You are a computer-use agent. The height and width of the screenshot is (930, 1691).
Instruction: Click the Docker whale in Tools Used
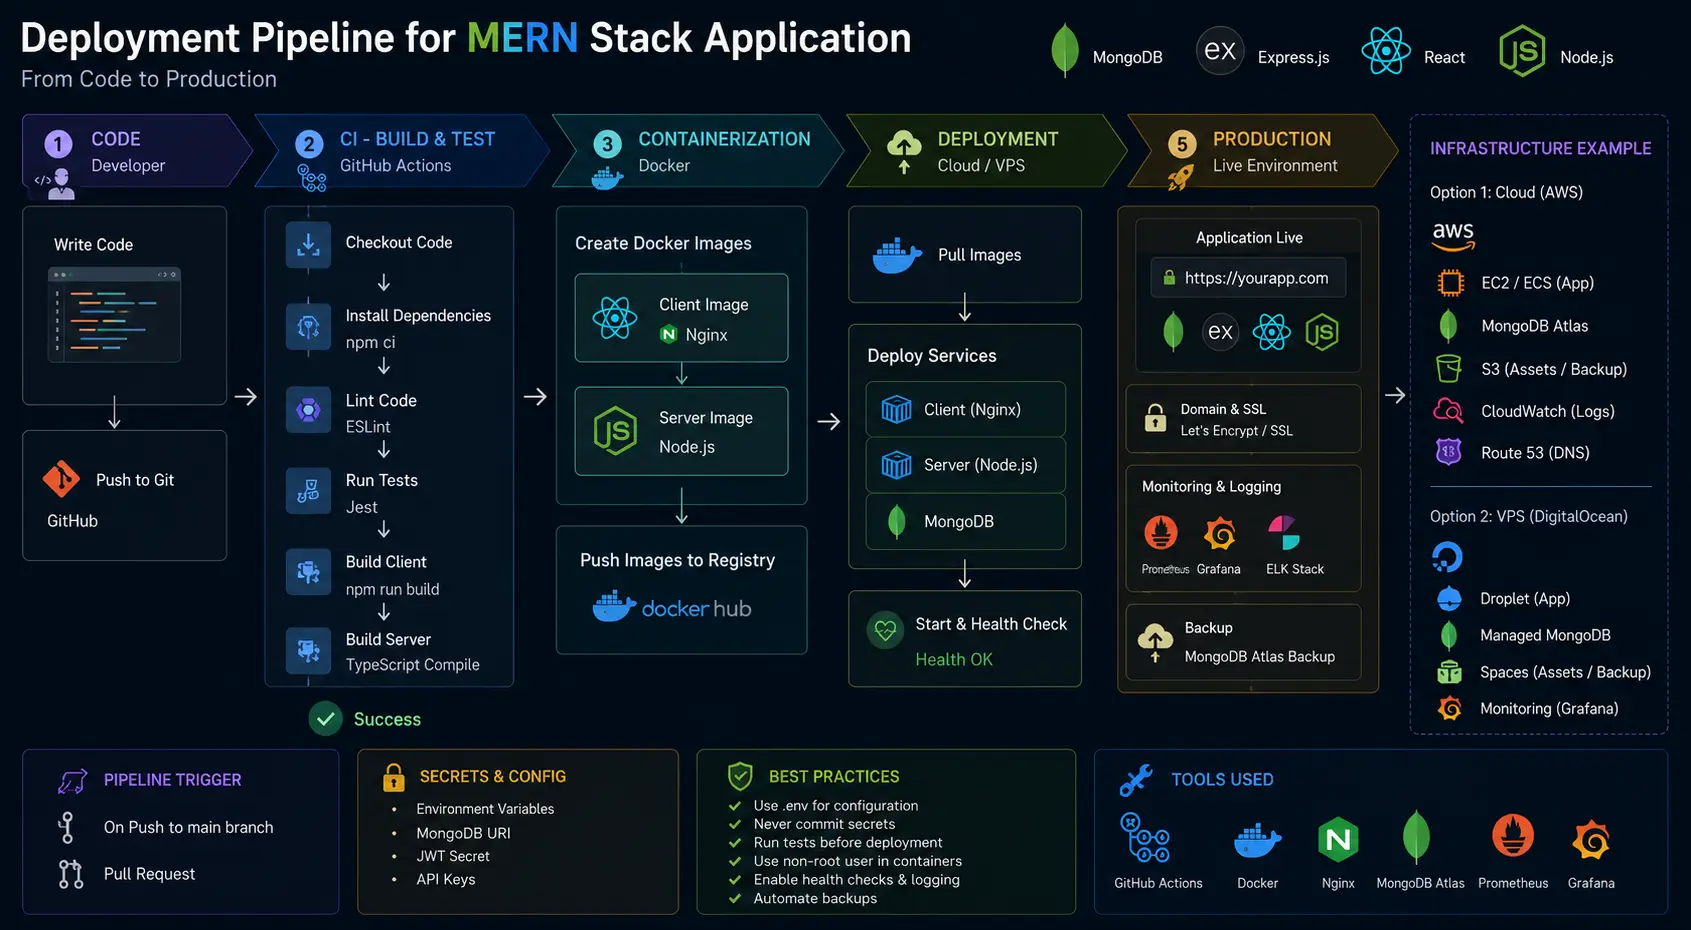pos(1258,841)
